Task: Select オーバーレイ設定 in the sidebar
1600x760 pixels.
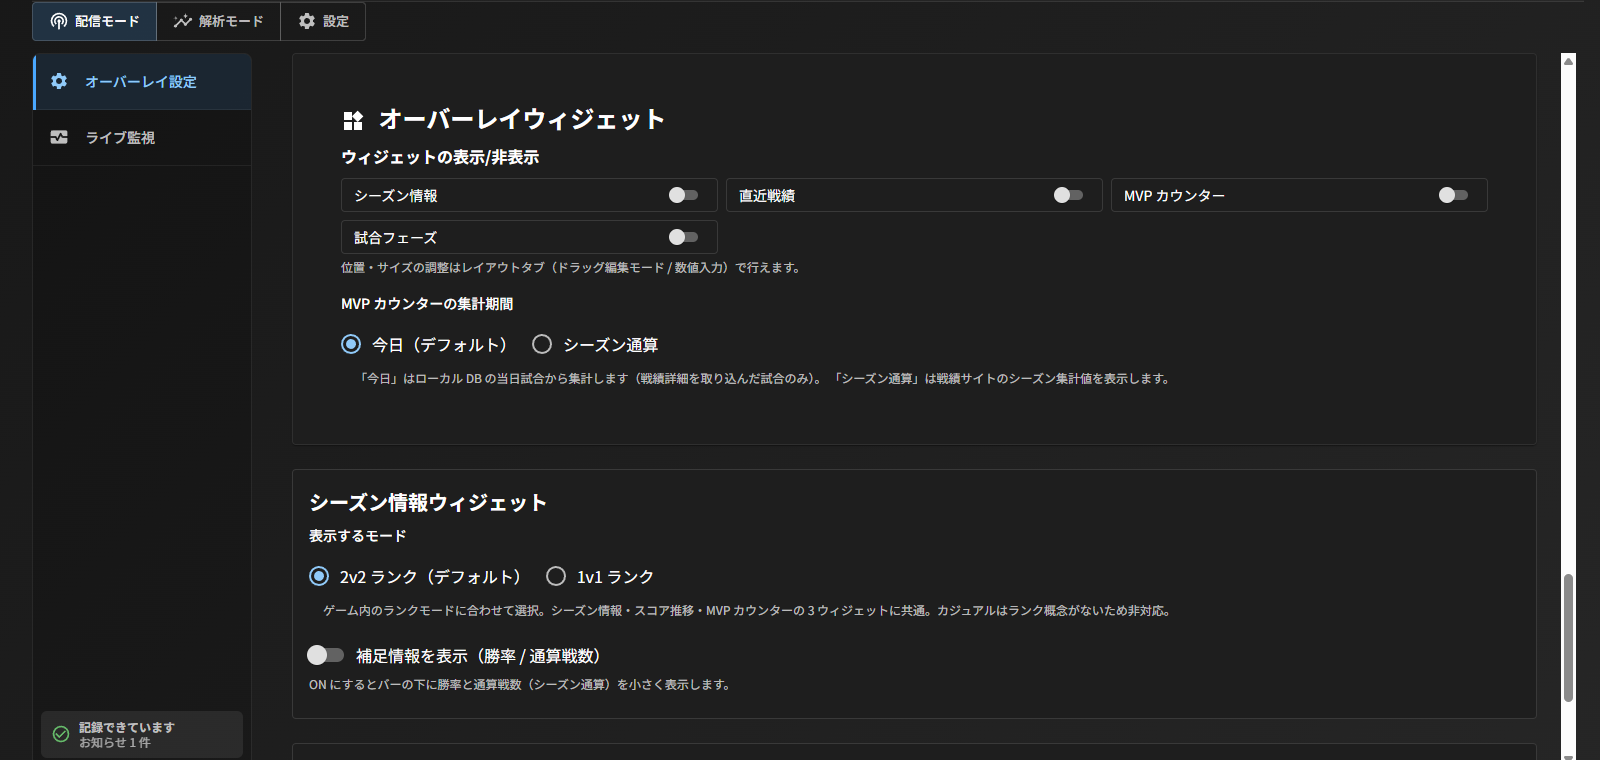Action: pyautogui.click(x=142, y=82)
